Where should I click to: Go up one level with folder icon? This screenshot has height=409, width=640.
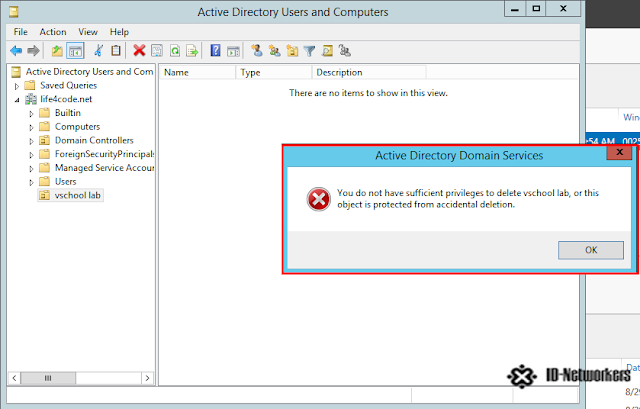pos(57,51)
